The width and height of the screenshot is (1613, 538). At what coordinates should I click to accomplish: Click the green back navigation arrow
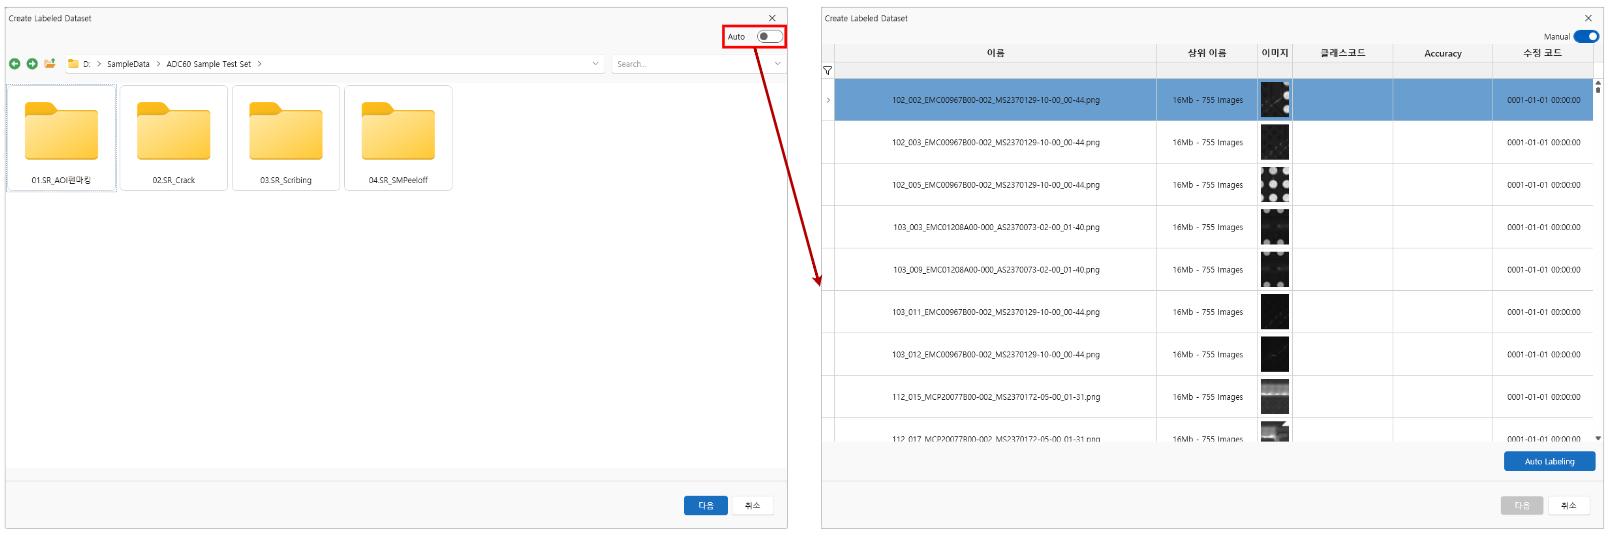pyautogui.click(x=14, y=64)
